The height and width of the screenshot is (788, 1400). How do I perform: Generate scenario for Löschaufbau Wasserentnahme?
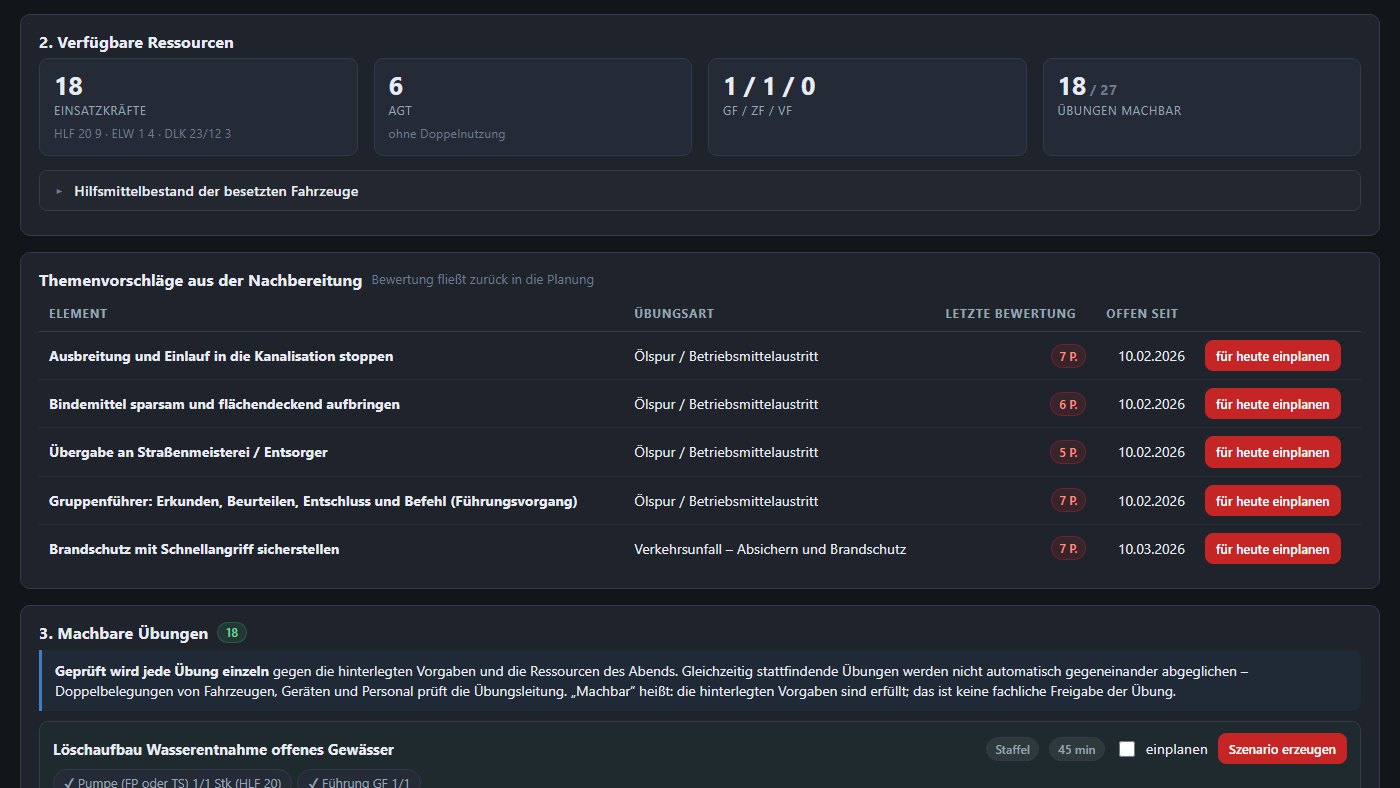(x=1282, y=749)
